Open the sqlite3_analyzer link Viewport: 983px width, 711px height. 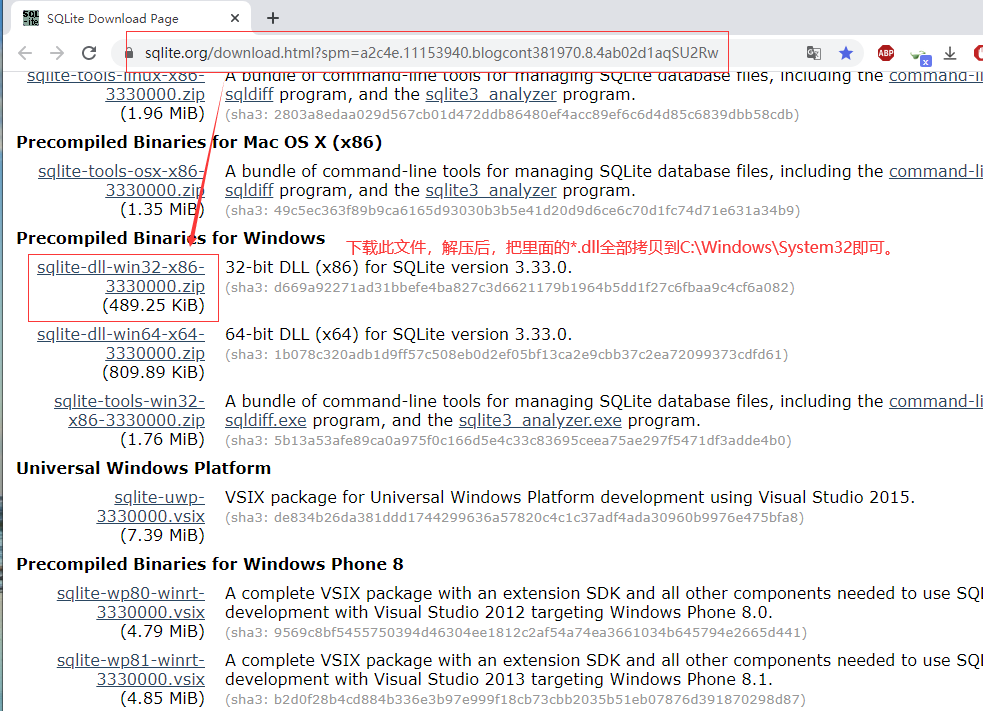coord(491,93)
